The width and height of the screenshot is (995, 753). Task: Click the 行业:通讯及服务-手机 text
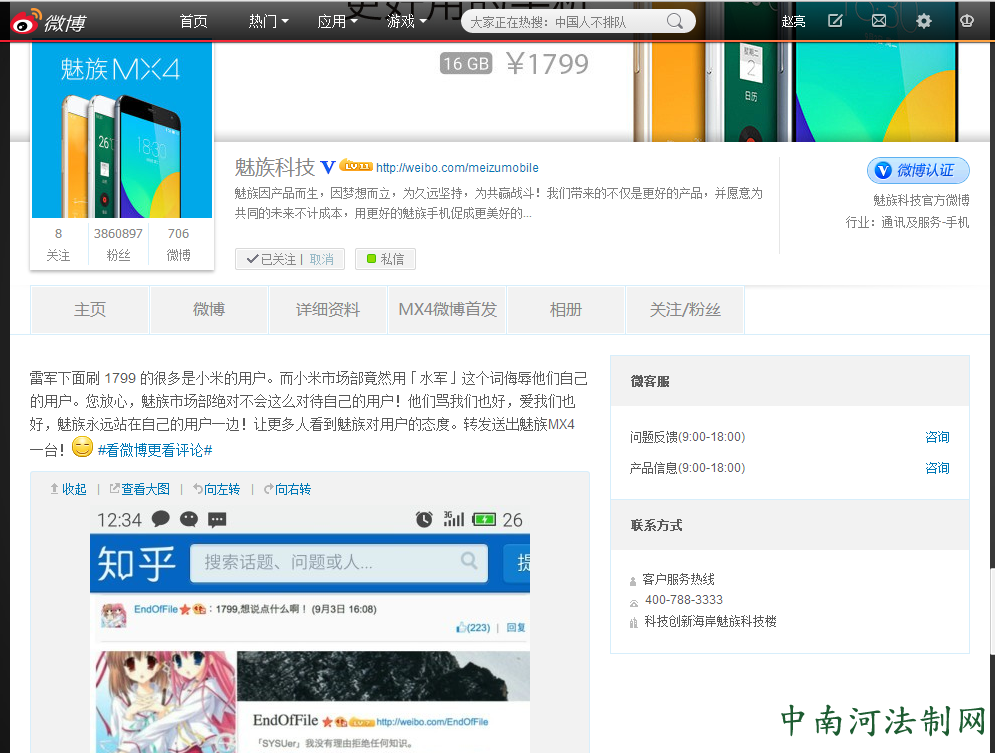(x=907, y=222)
